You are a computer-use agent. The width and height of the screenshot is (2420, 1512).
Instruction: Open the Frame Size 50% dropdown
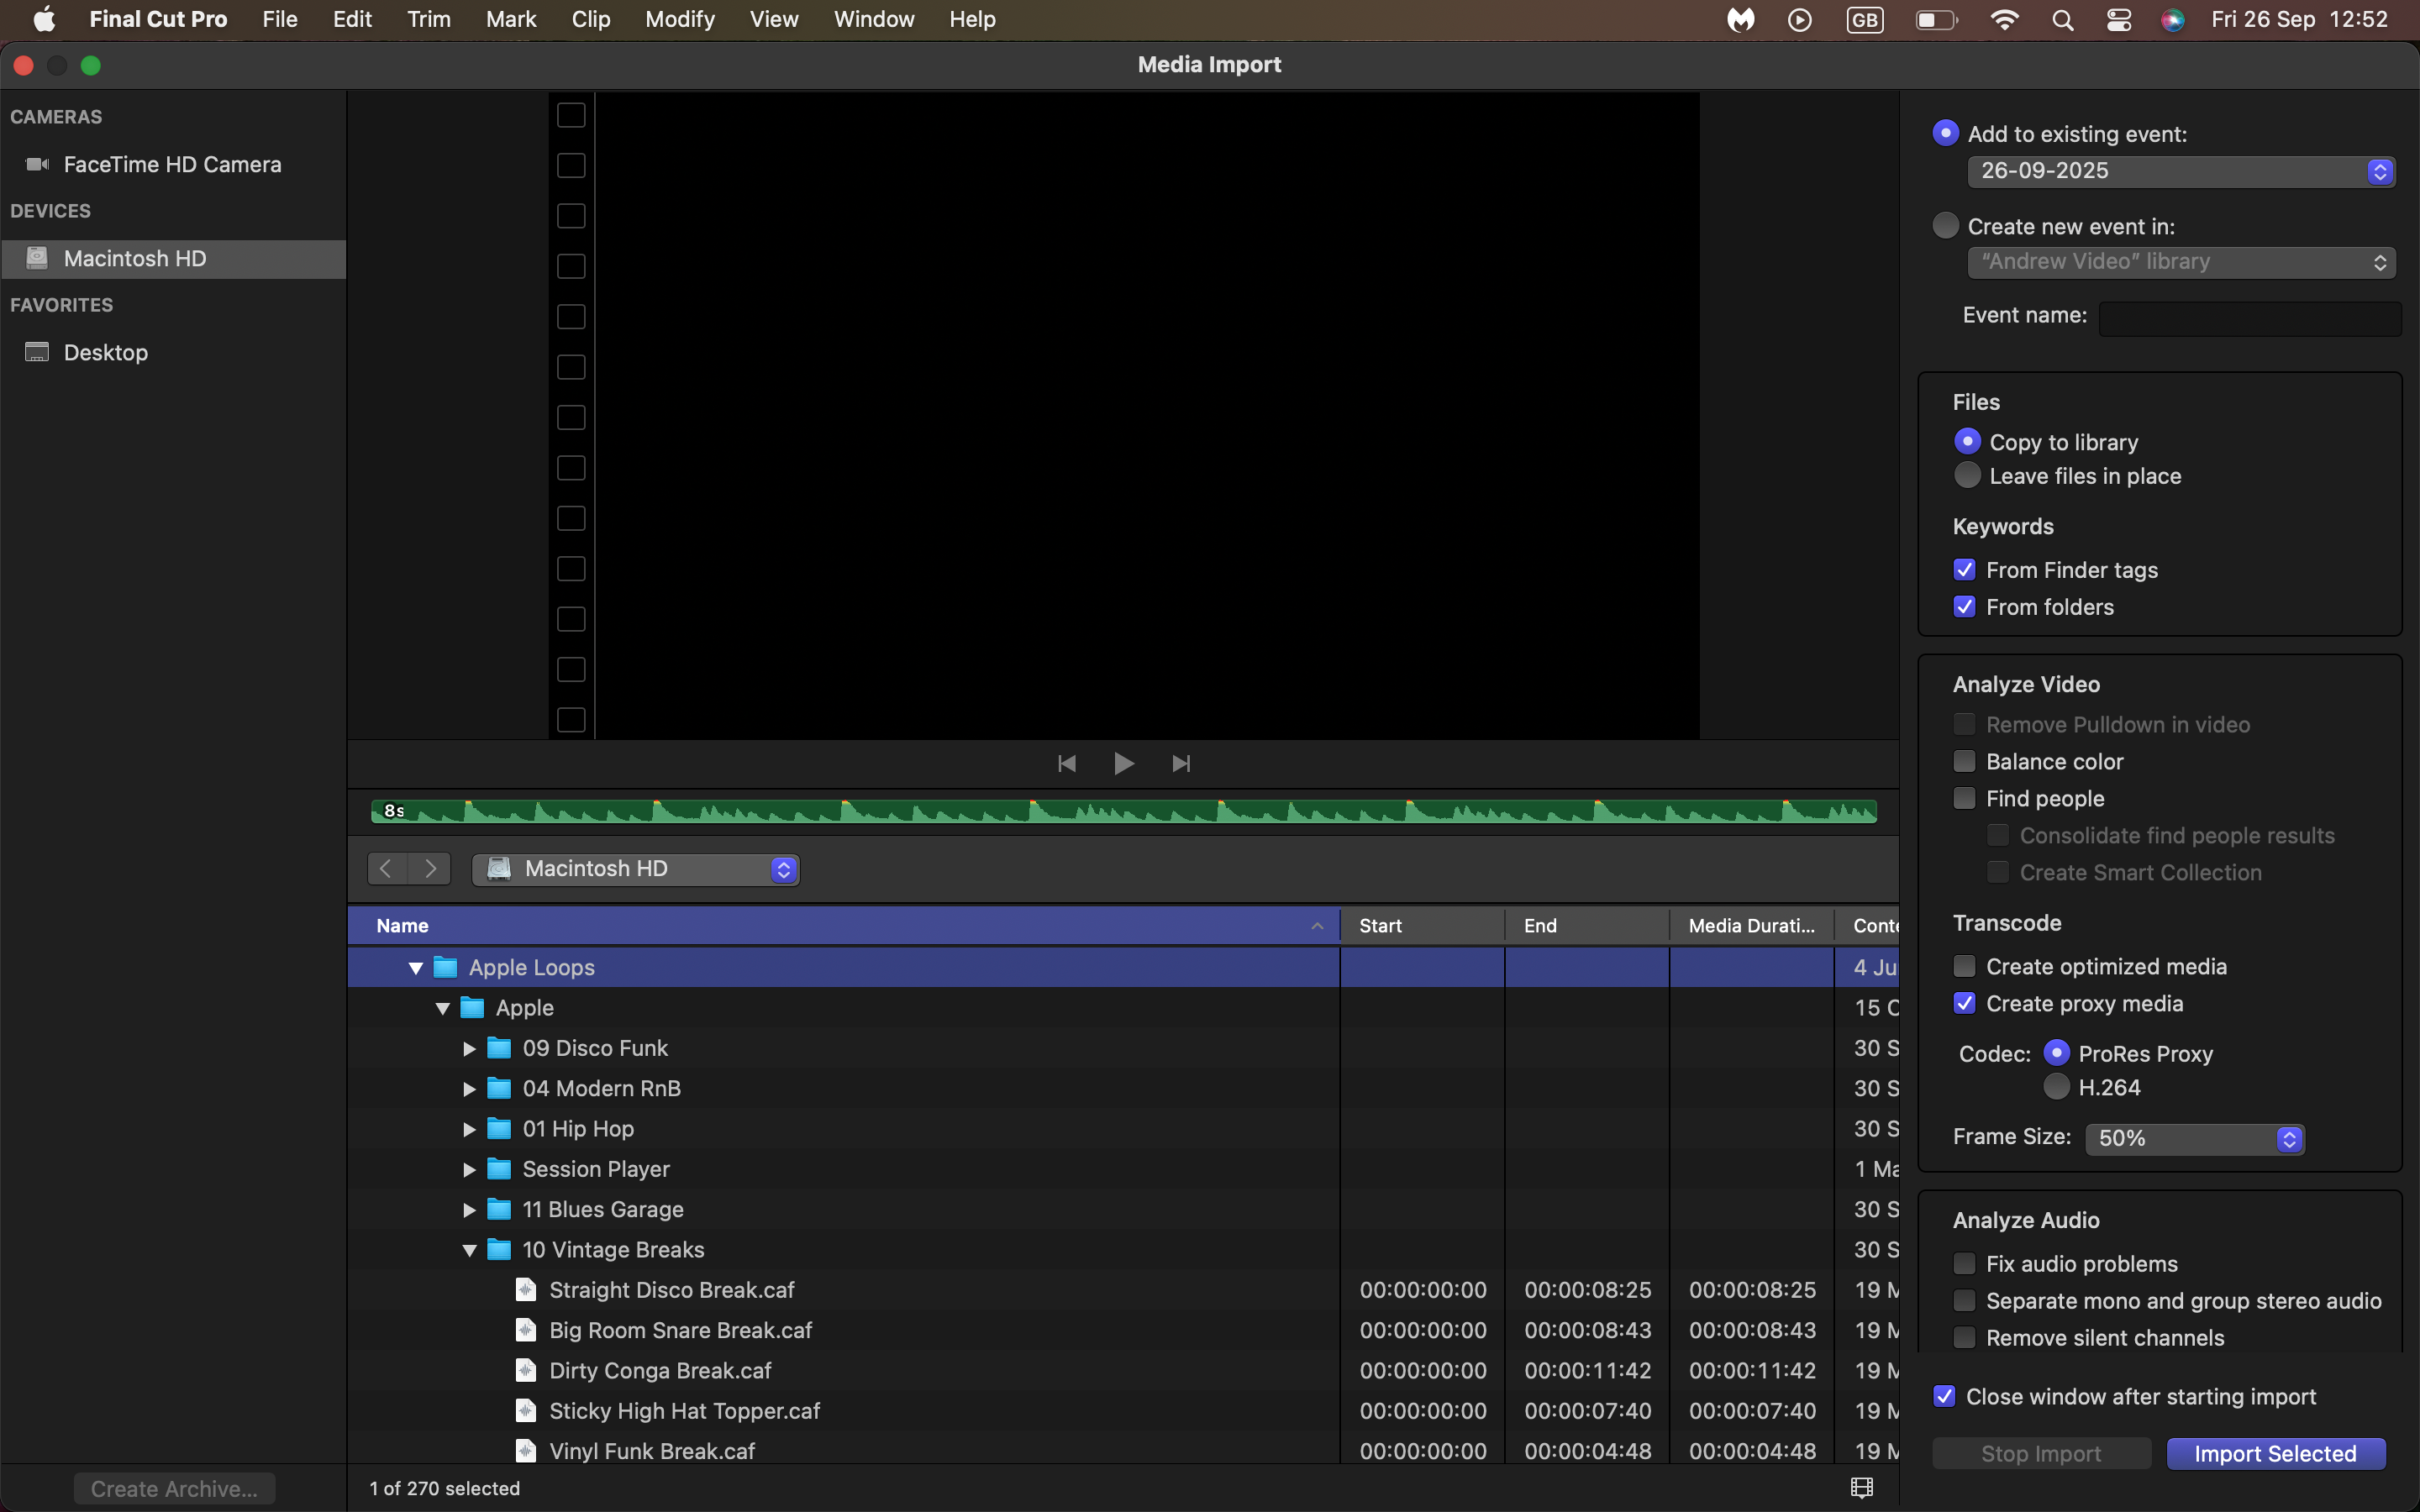point(2195,1139)
